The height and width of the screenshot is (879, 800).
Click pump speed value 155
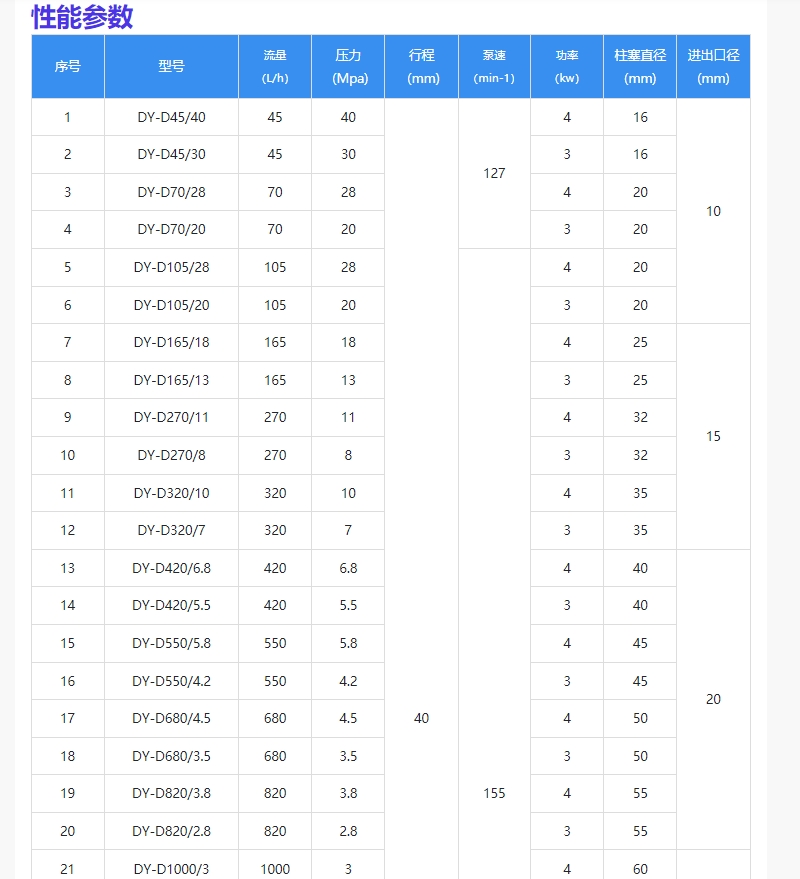[x=494, y=793]
